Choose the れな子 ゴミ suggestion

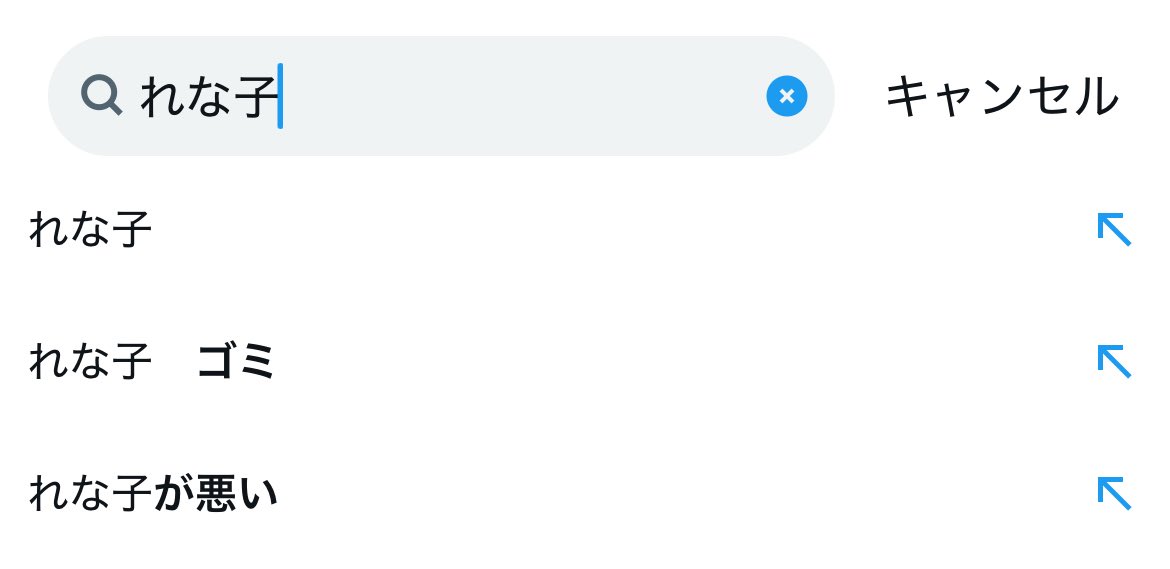(150, 362)
